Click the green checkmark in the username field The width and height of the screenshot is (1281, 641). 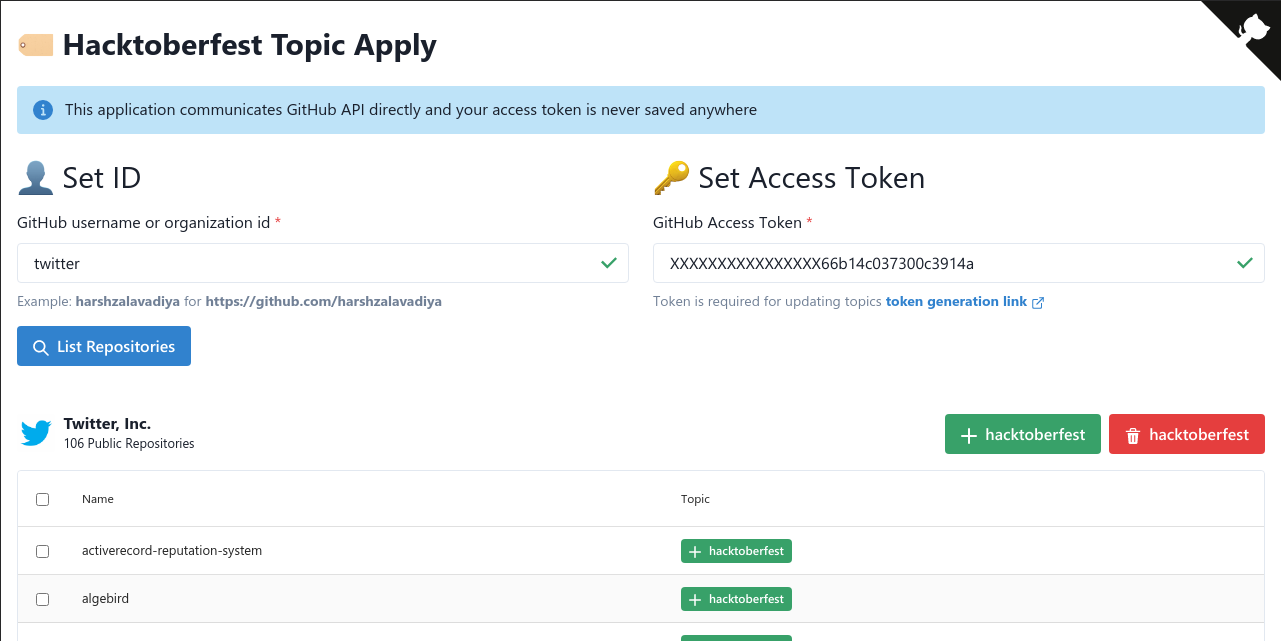click(608, 263)
